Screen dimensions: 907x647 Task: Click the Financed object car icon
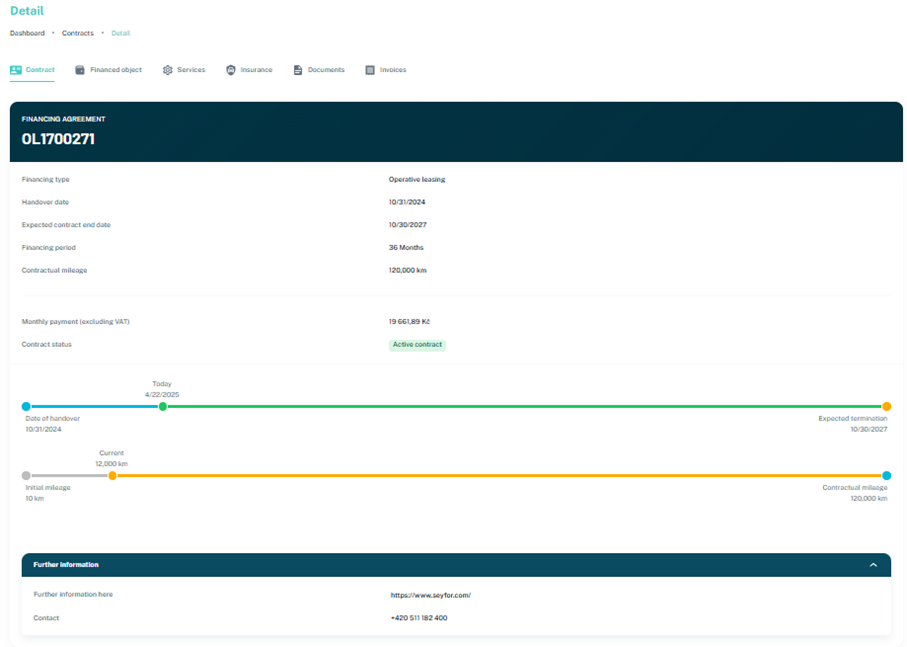[x=80, y=70]
